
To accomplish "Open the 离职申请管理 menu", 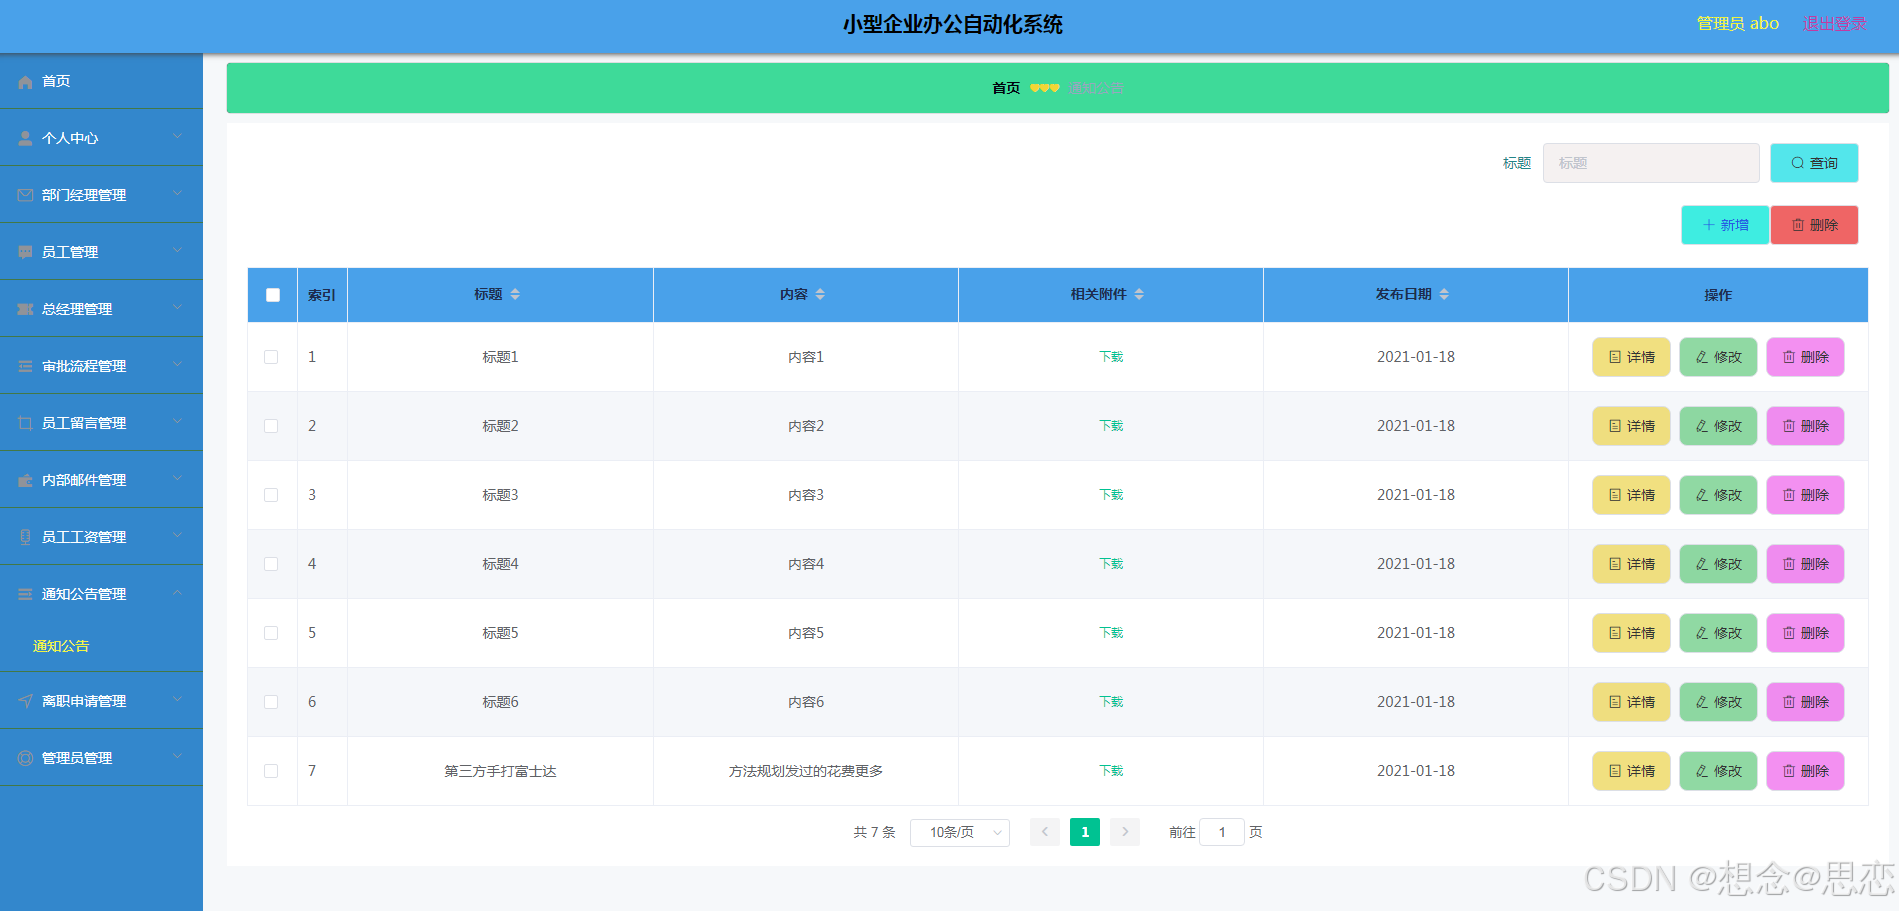I will coord(101,701).
